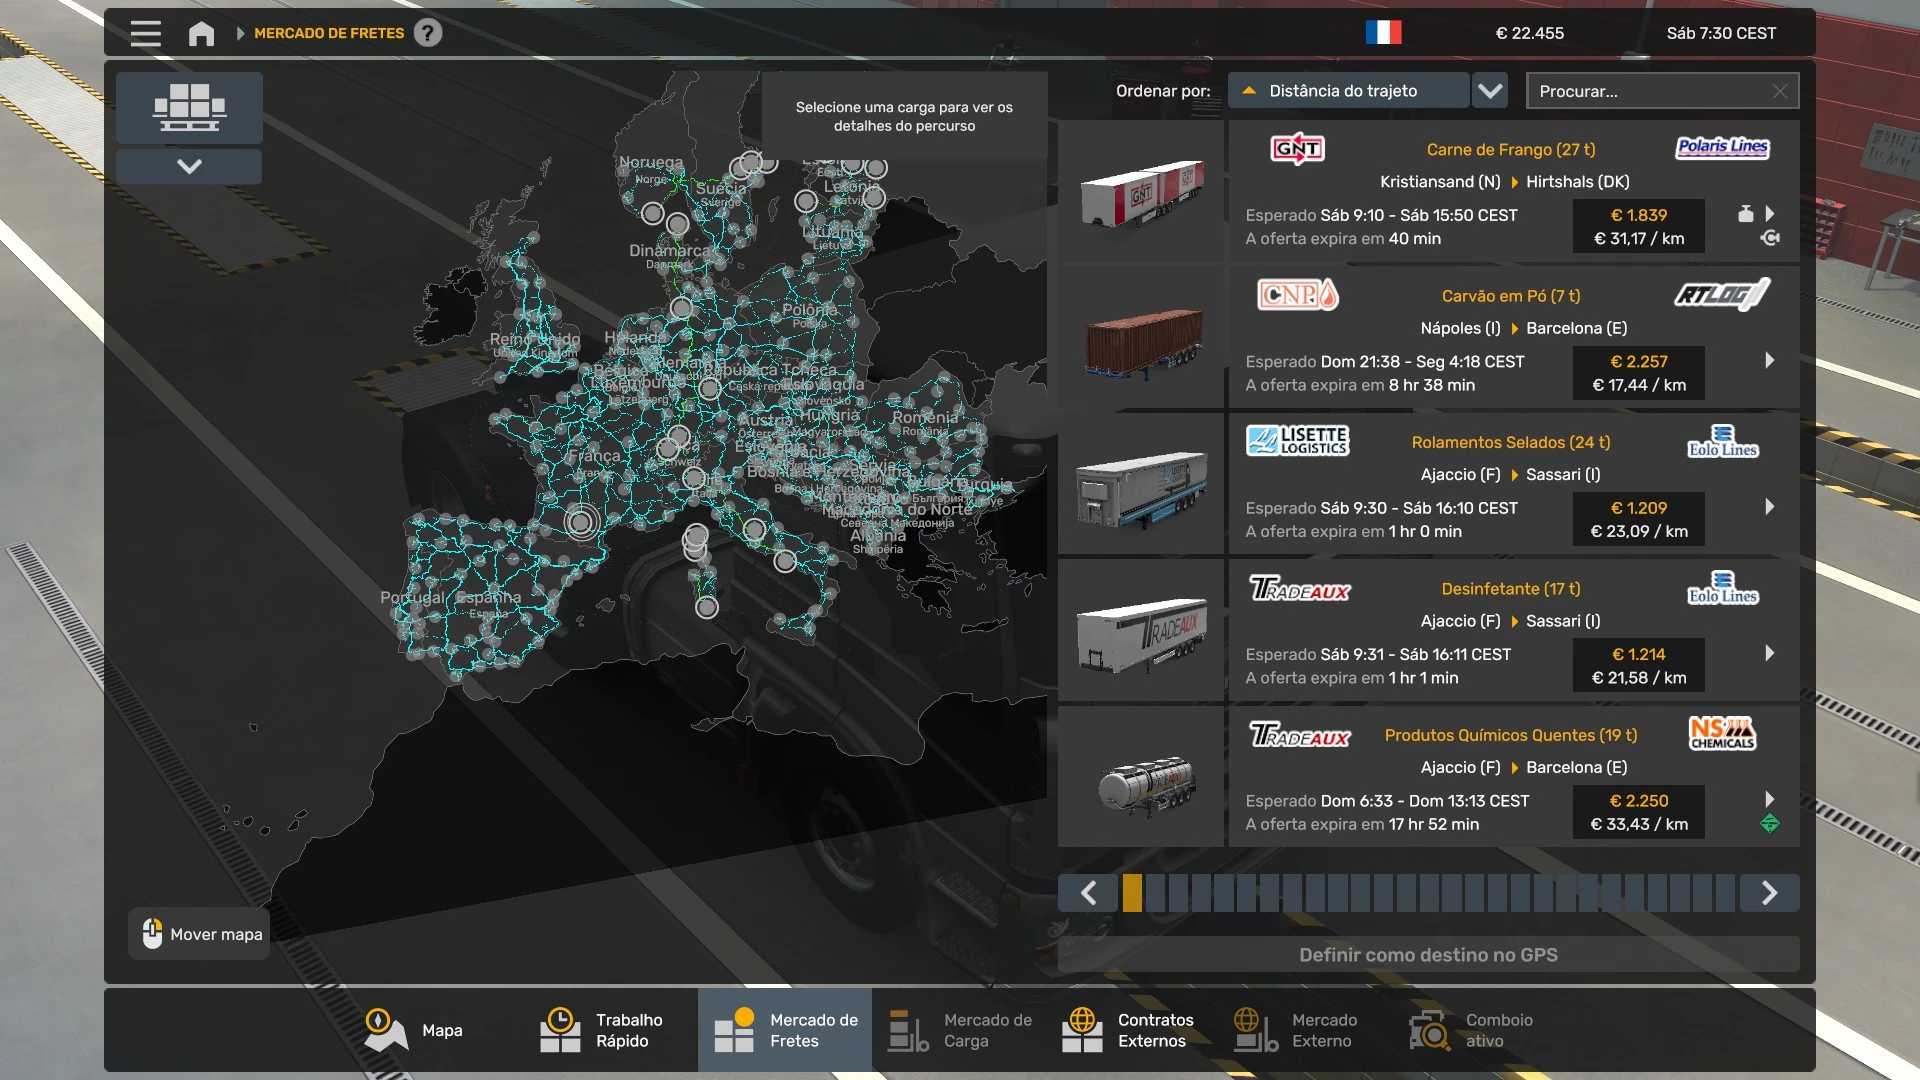Go to the next page of job offers
This screenshot has width=1920, height=1080.
coord(1769,892)
